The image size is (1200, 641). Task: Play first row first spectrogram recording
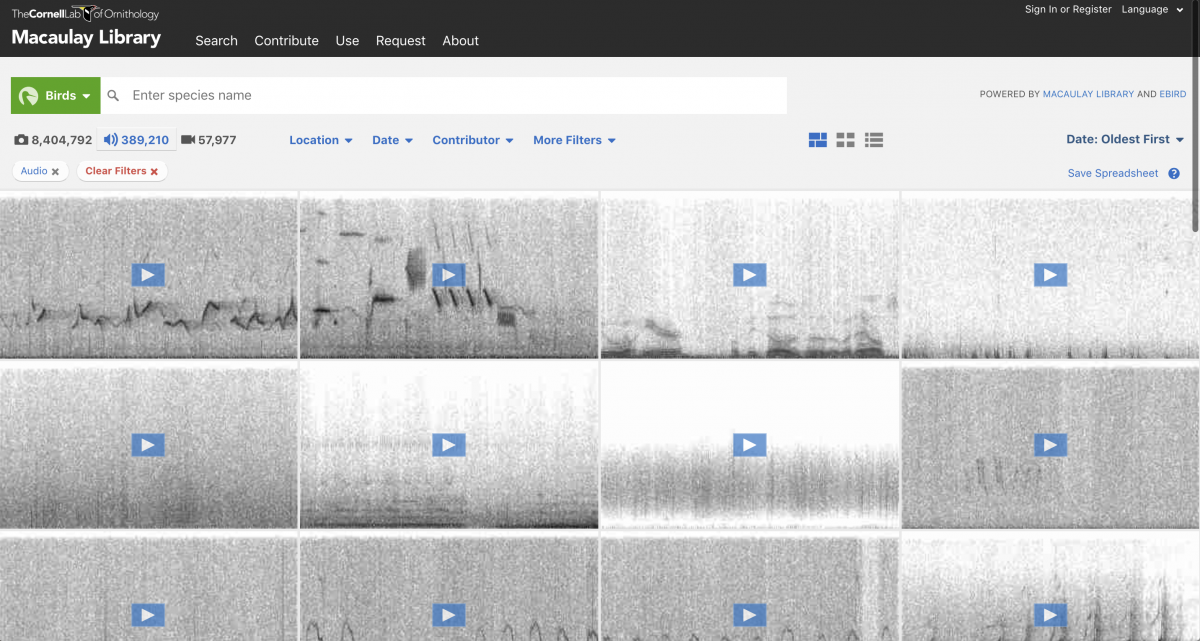(148, 275)
